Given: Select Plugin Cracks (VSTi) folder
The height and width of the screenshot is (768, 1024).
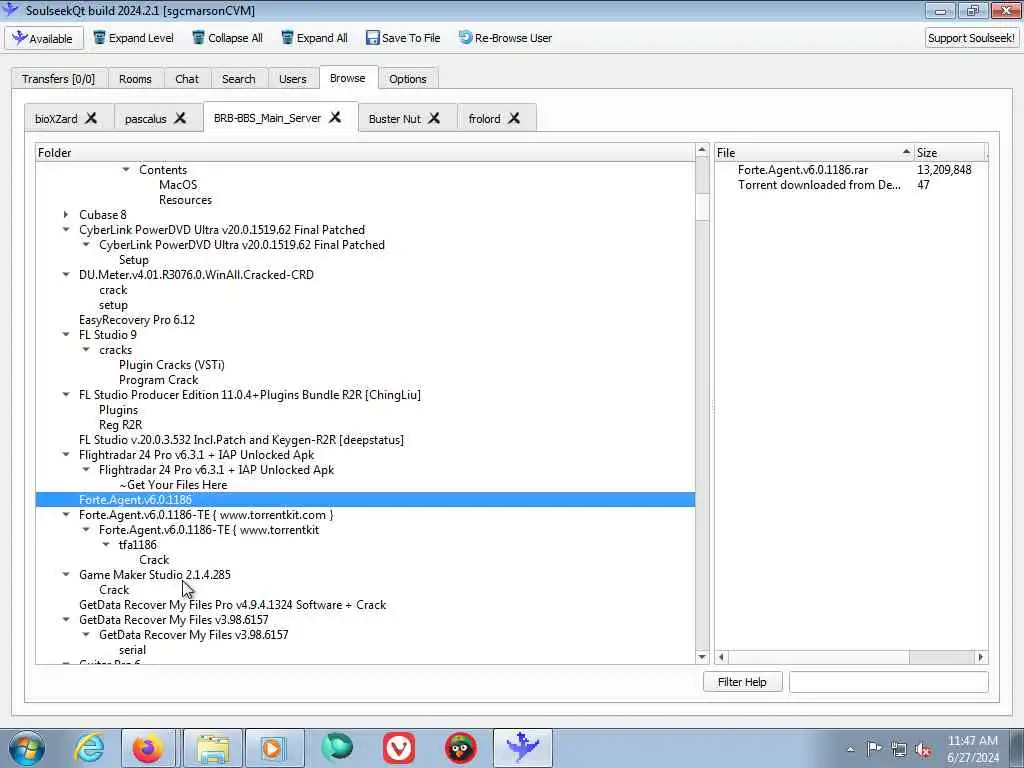Looking at the screenshot, I should 171,365.
